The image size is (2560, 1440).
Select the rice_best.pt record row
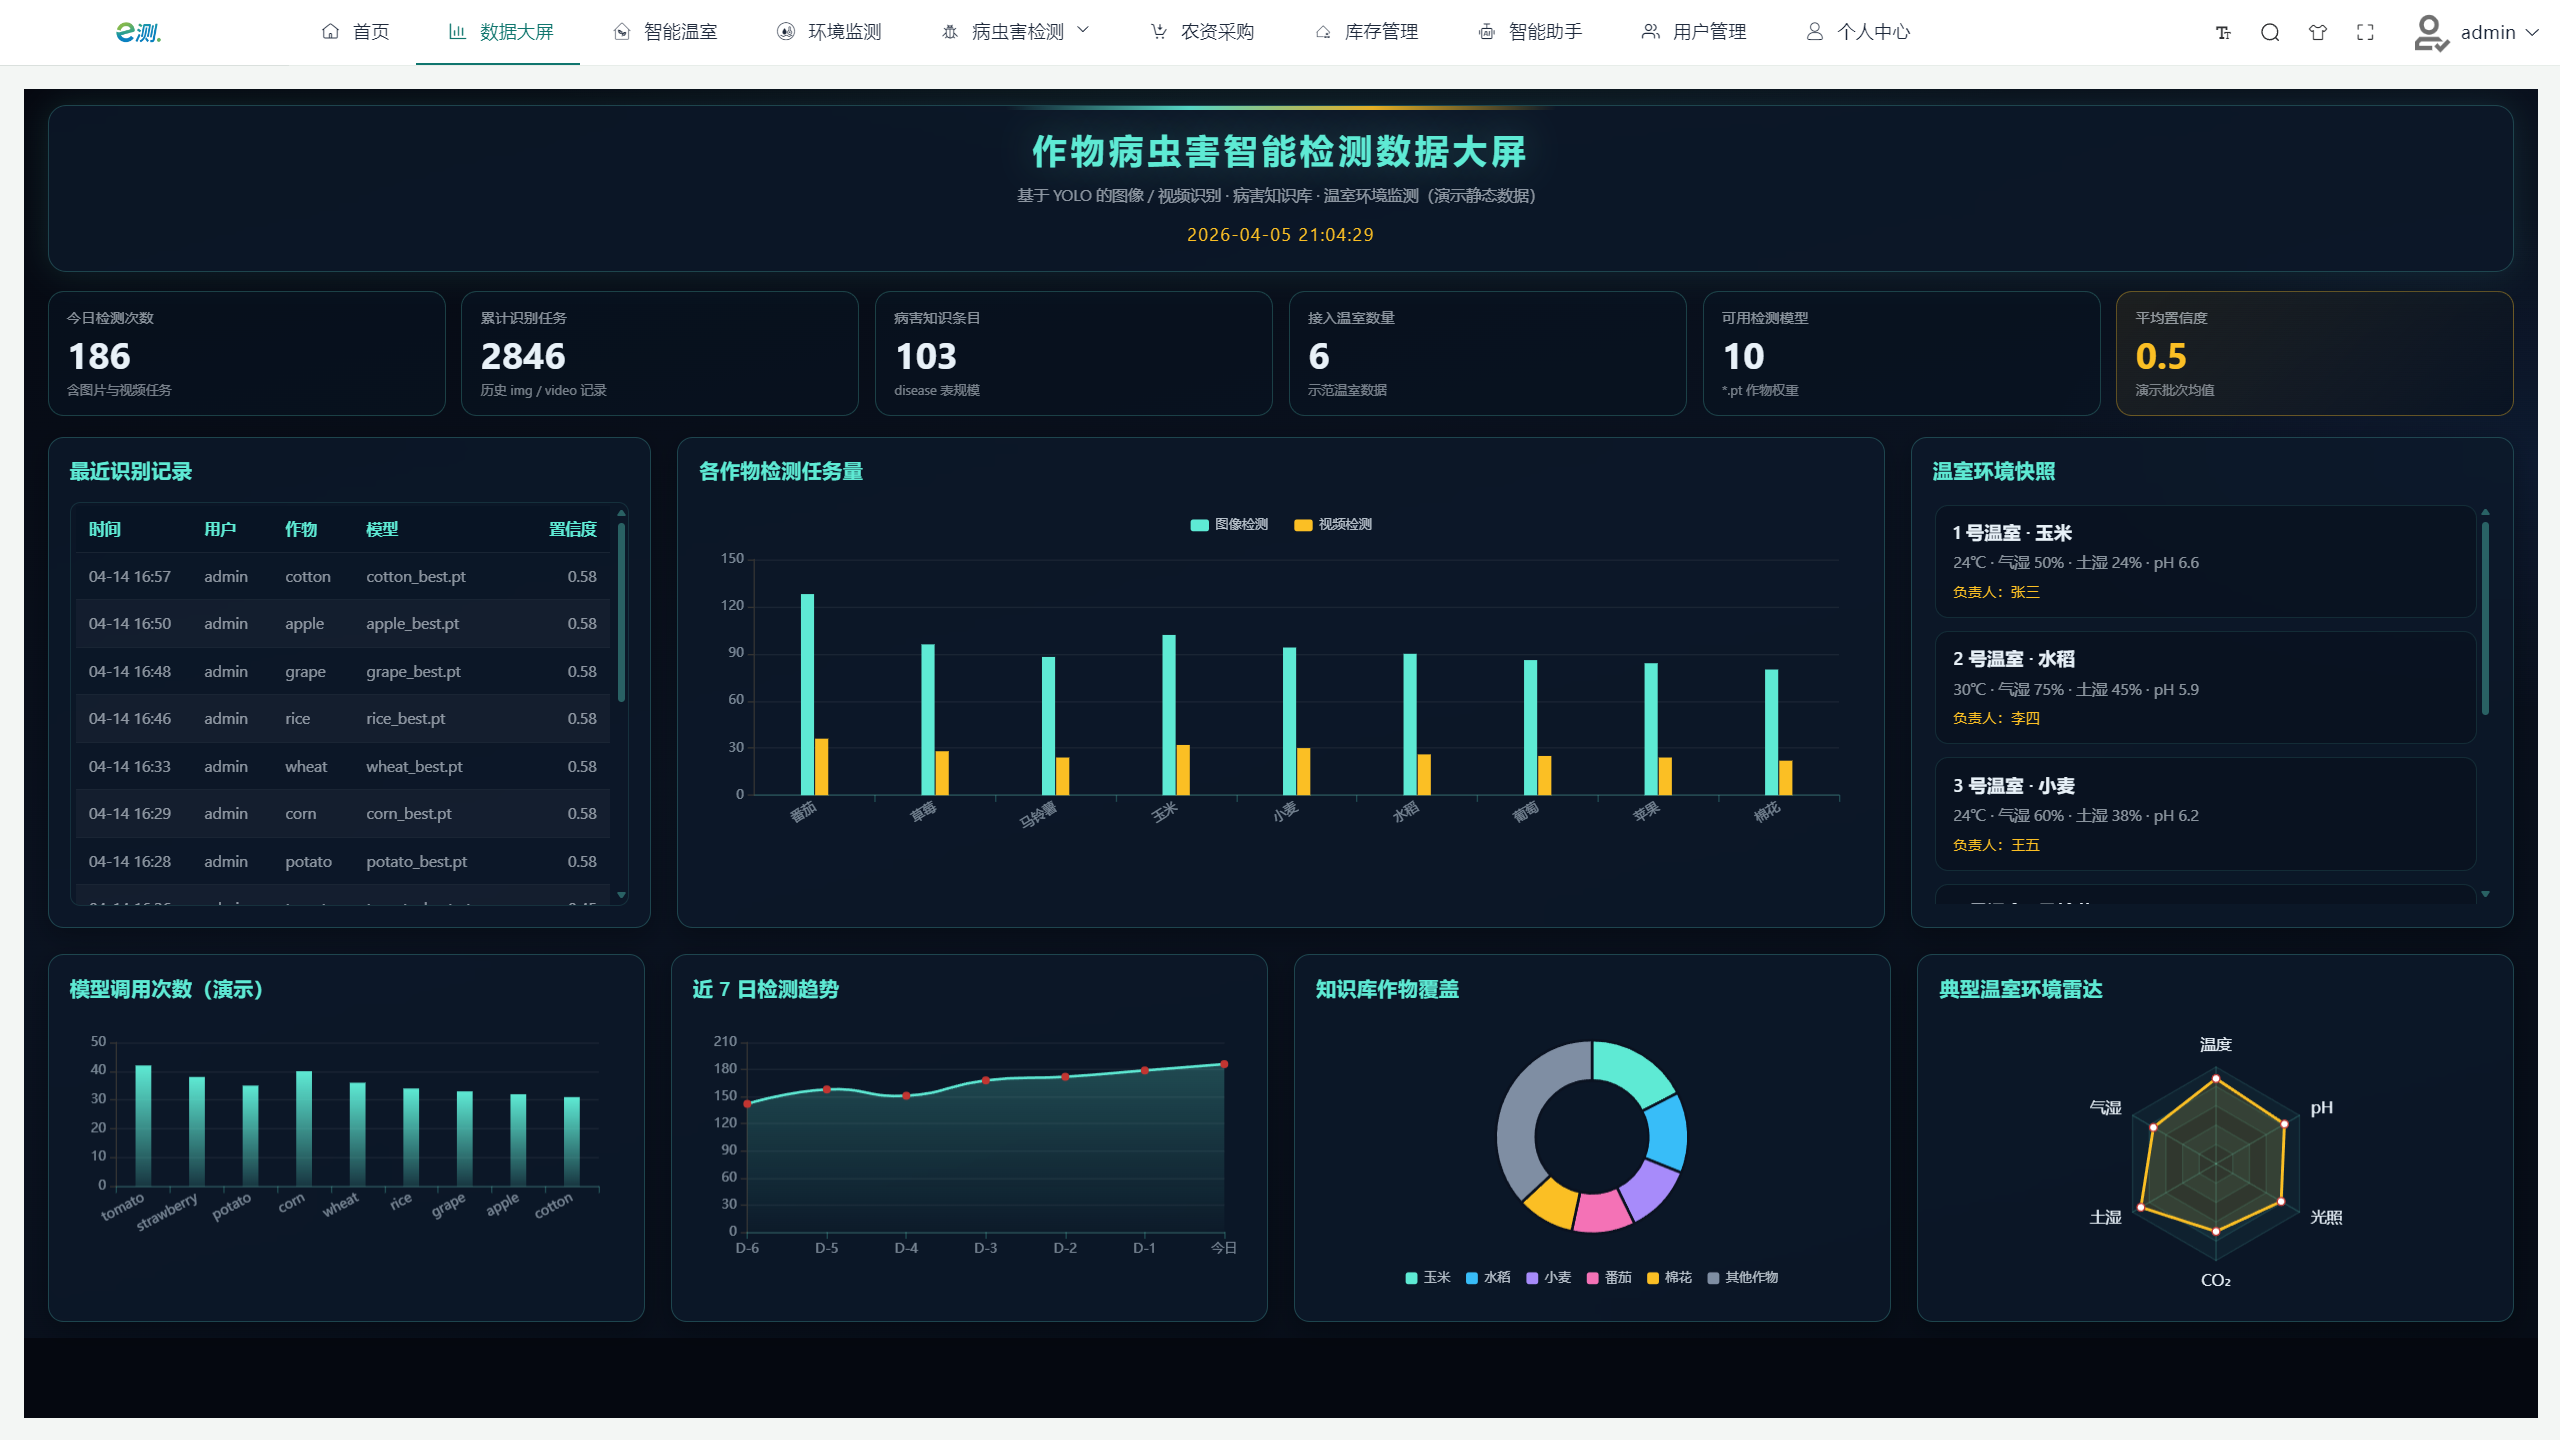click(343, 719)
